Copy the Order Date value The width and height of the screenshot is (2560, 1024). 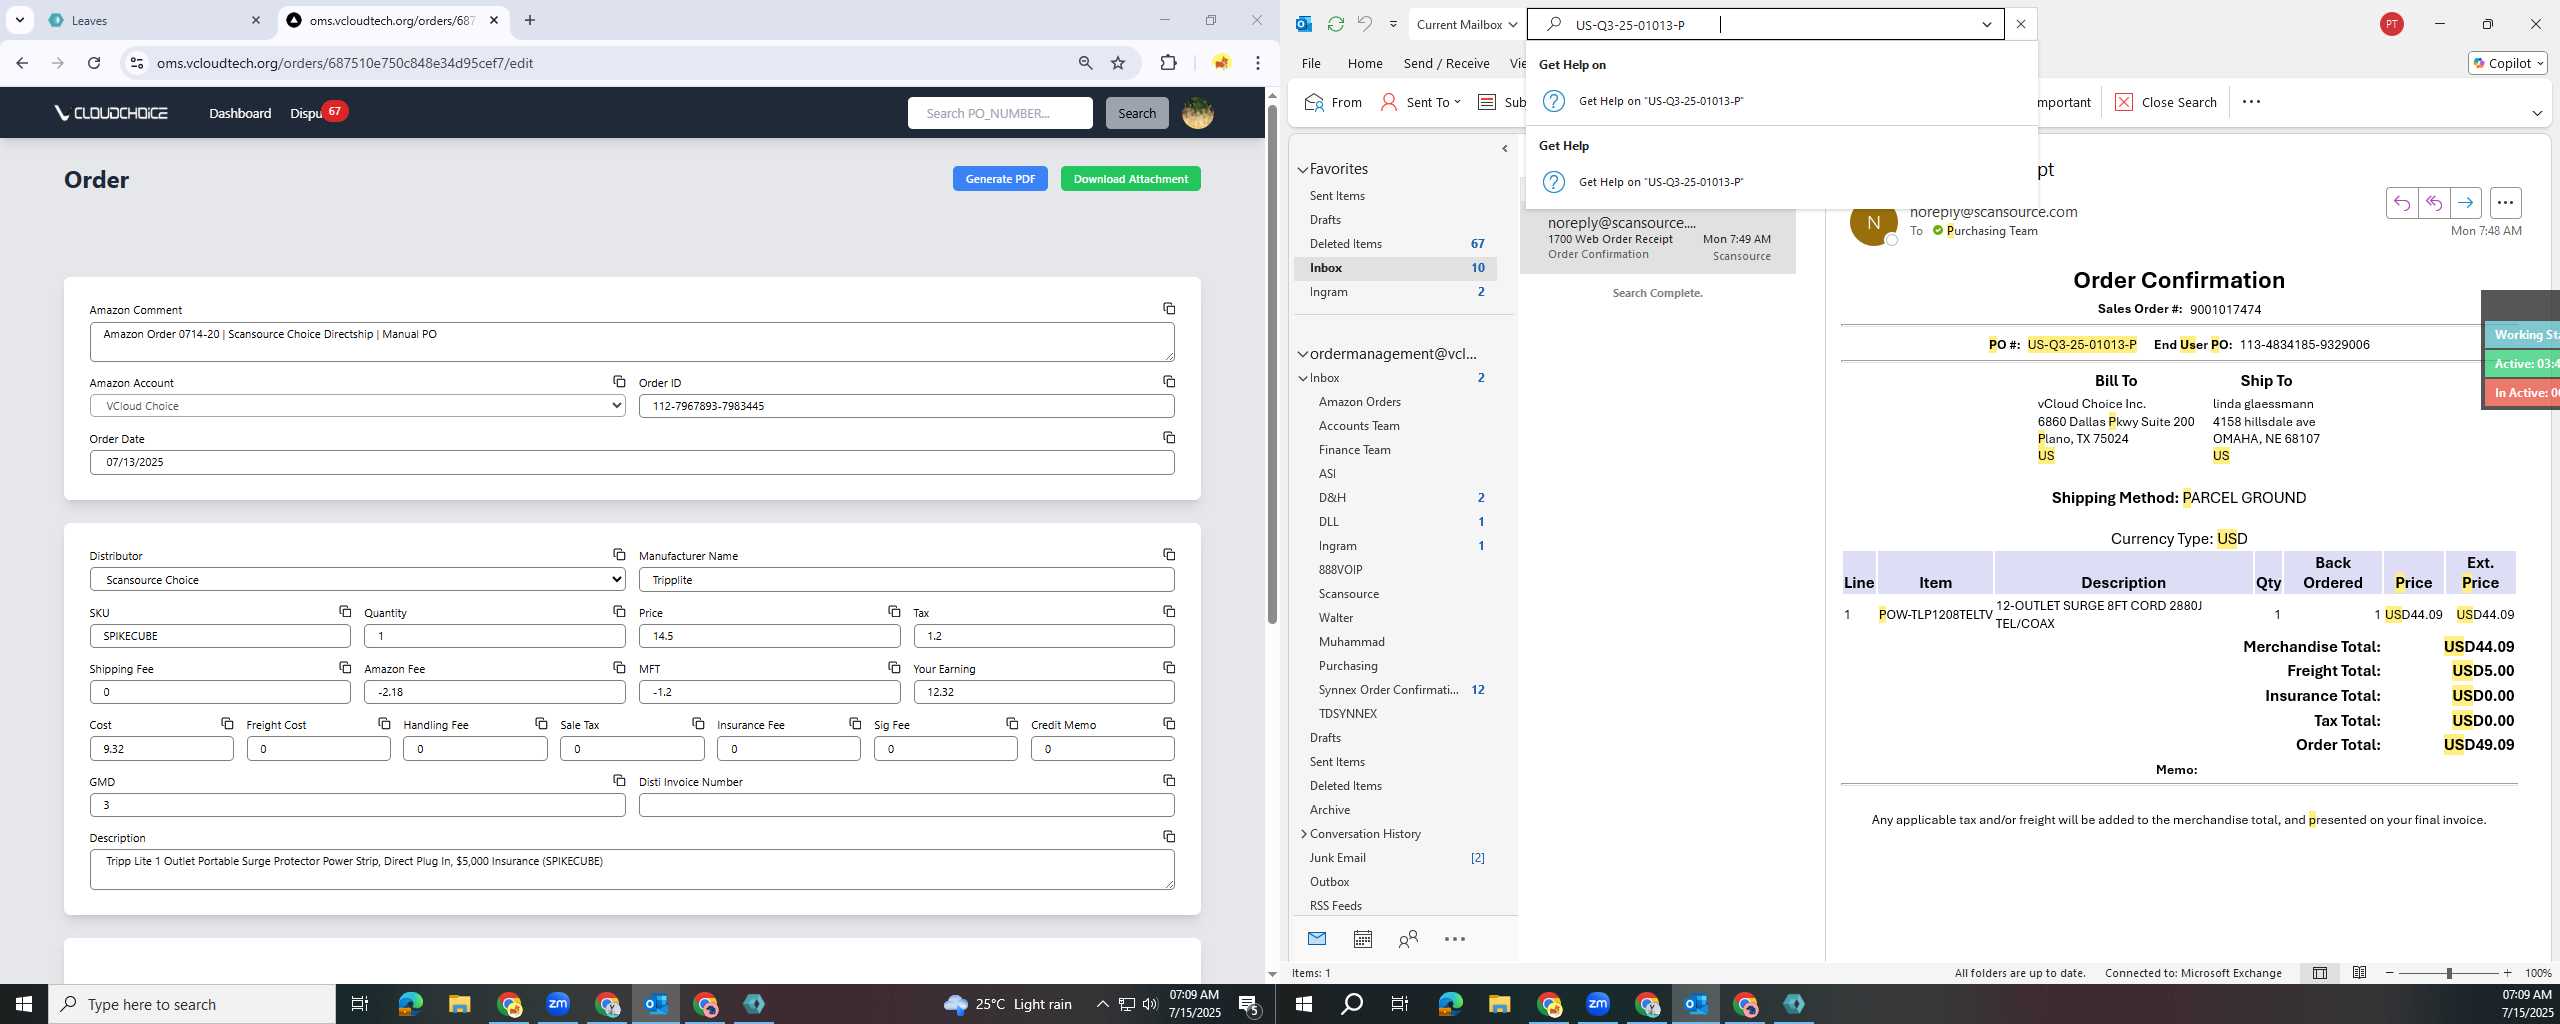point(1168,438)
